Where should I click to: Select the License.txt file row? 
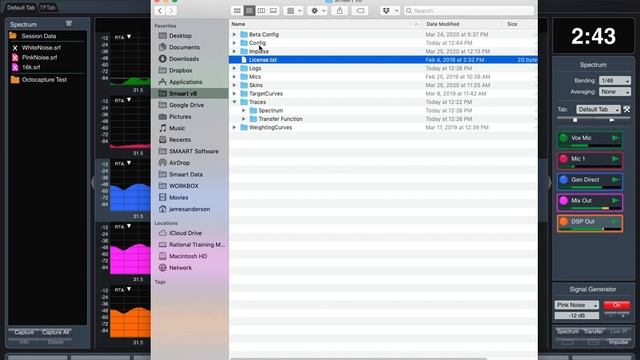click(383, 60)
